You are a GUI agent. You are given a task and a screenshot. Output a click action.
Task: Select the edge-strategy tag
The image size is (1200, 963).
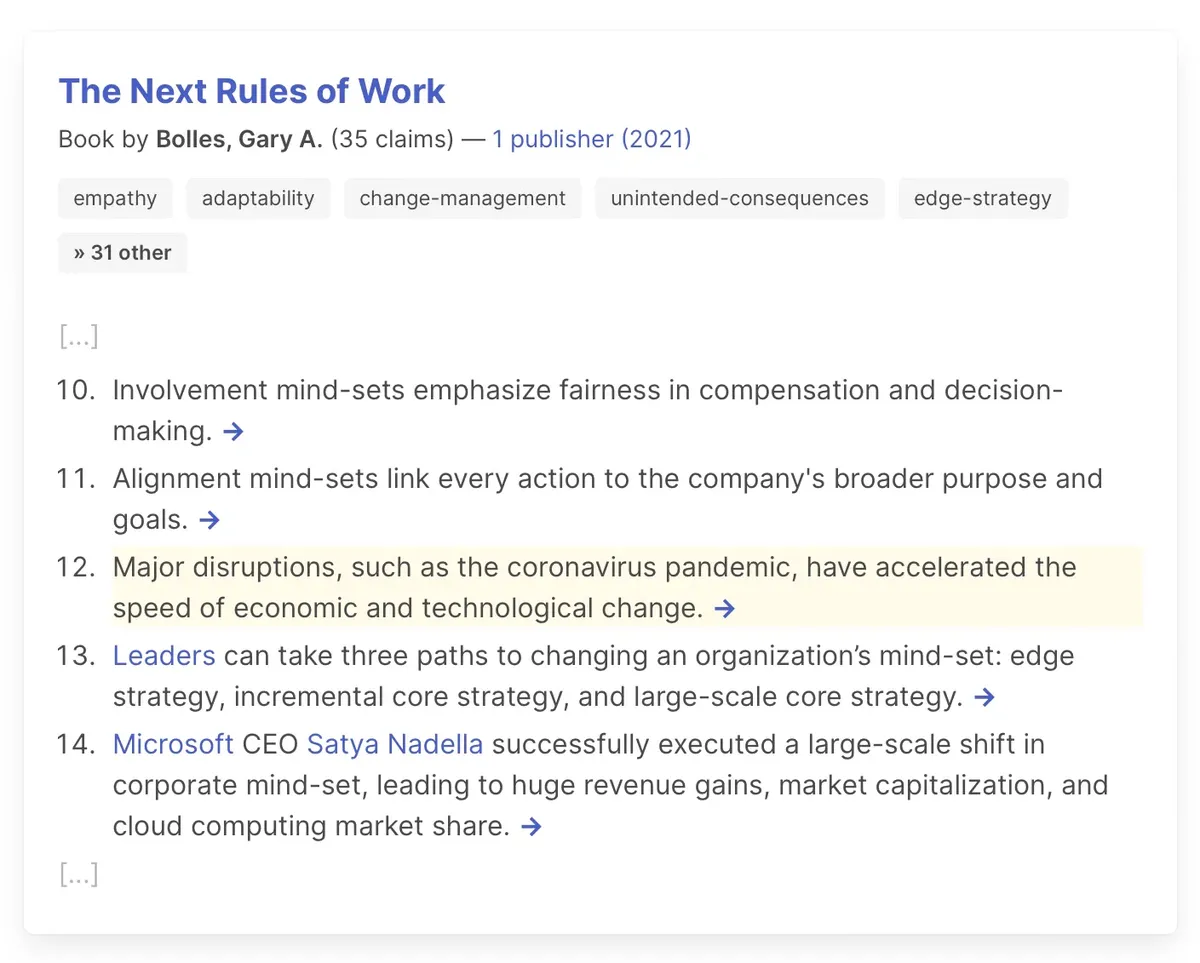[x=983, y=198]
